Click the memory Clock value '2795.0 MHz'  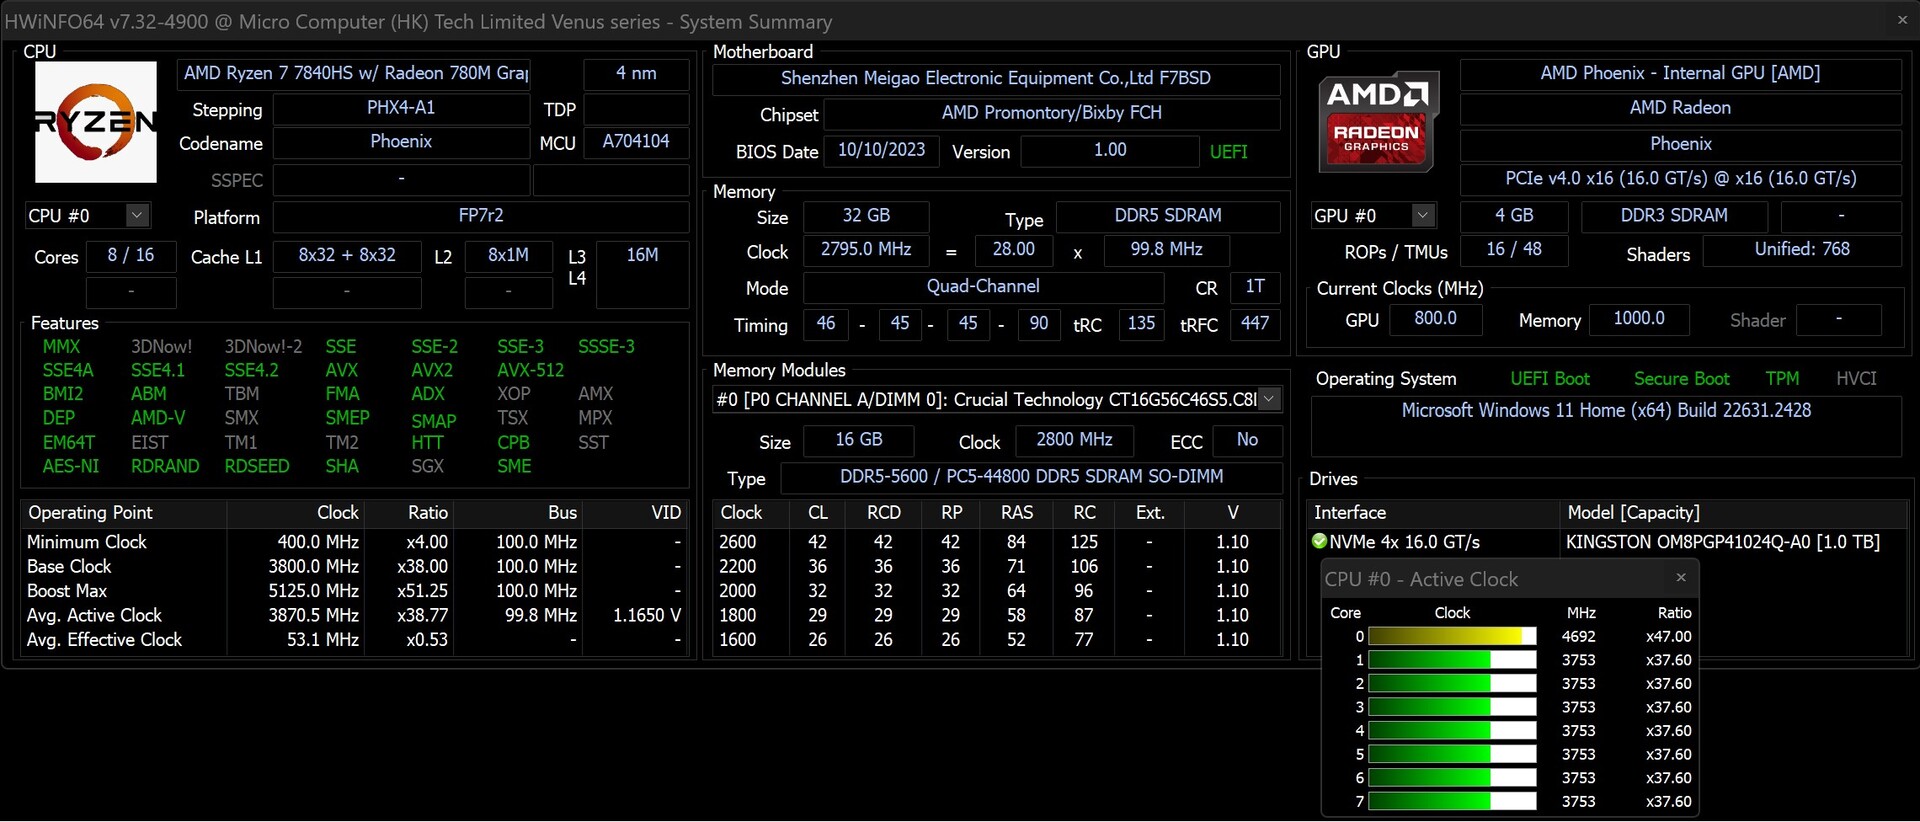(866, 250)
